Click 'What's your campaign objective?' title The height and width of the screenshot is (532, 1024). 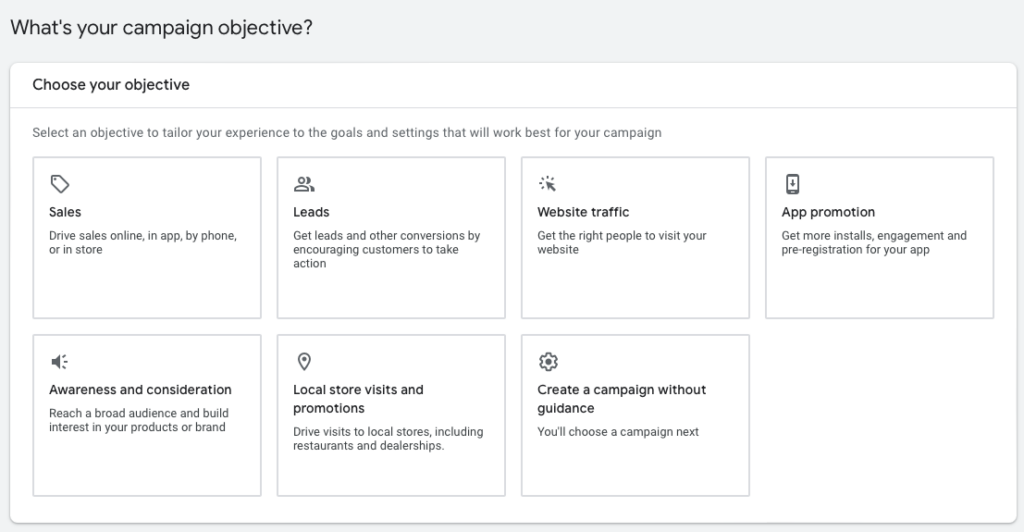point(161,27)
